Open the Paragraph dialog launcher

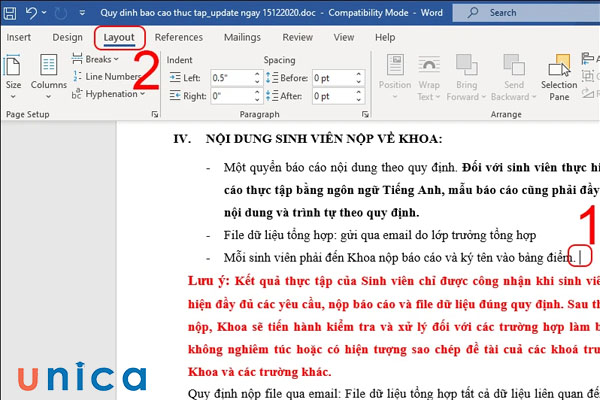365,114
